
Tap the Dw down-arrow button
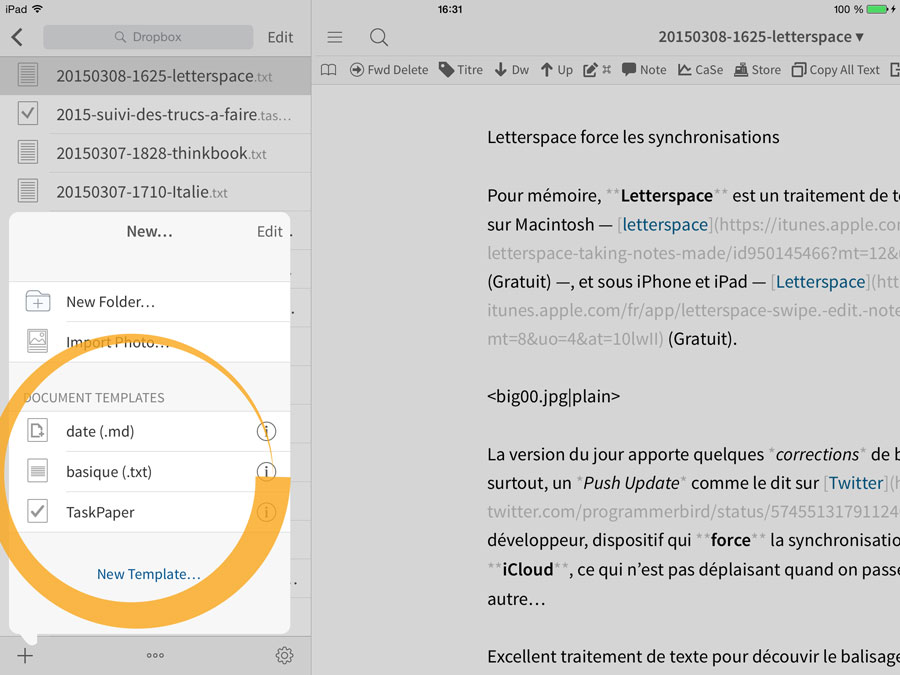pyautogui.click(x=511, y=70)
